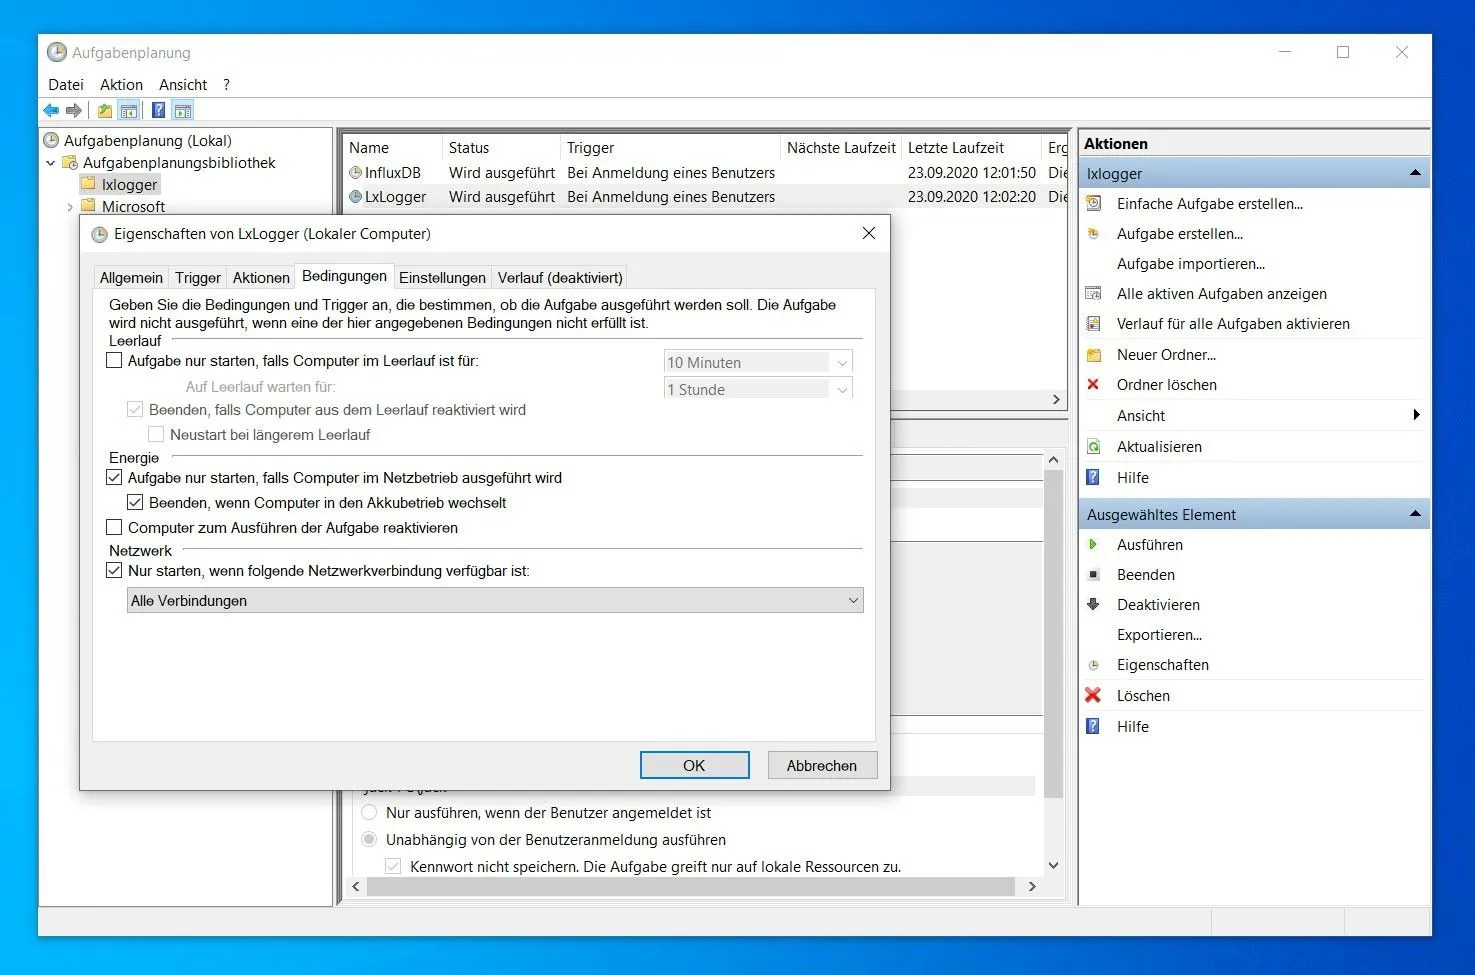The image size is (1475, 975).
Task: Switch to the Aktionen tab
Action: pyautogui.click(x=261, y=278)
